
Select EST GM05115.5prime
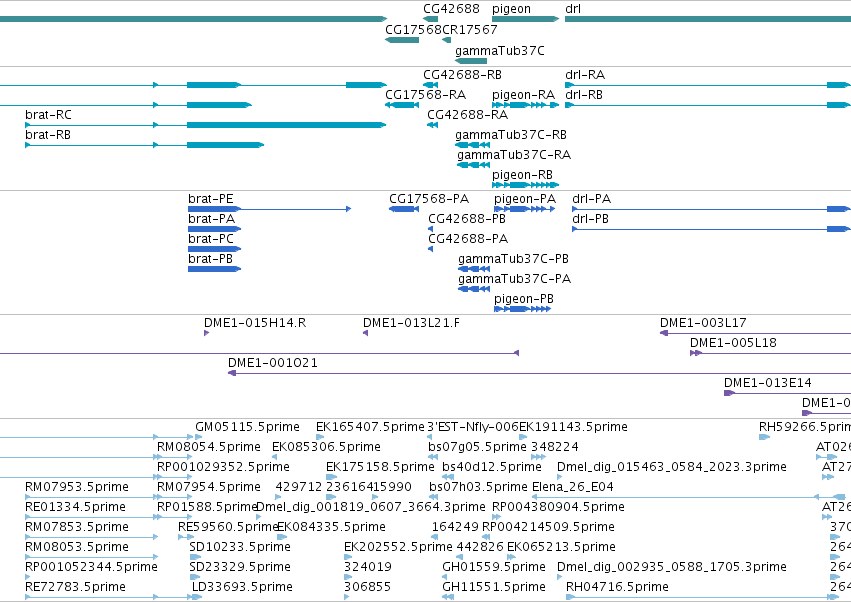[247, 427]
